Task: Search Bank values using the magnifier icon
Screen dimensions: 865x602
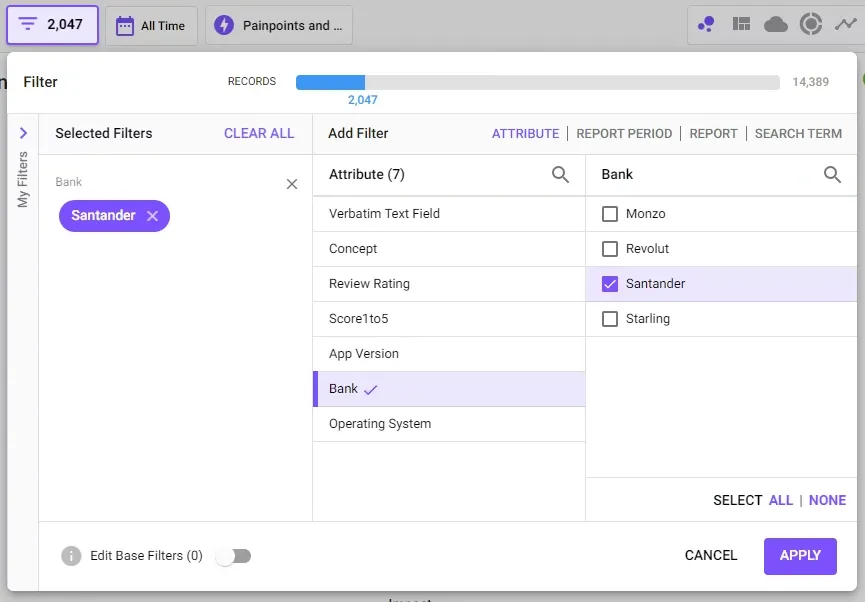Action: (x=832, y=174)
